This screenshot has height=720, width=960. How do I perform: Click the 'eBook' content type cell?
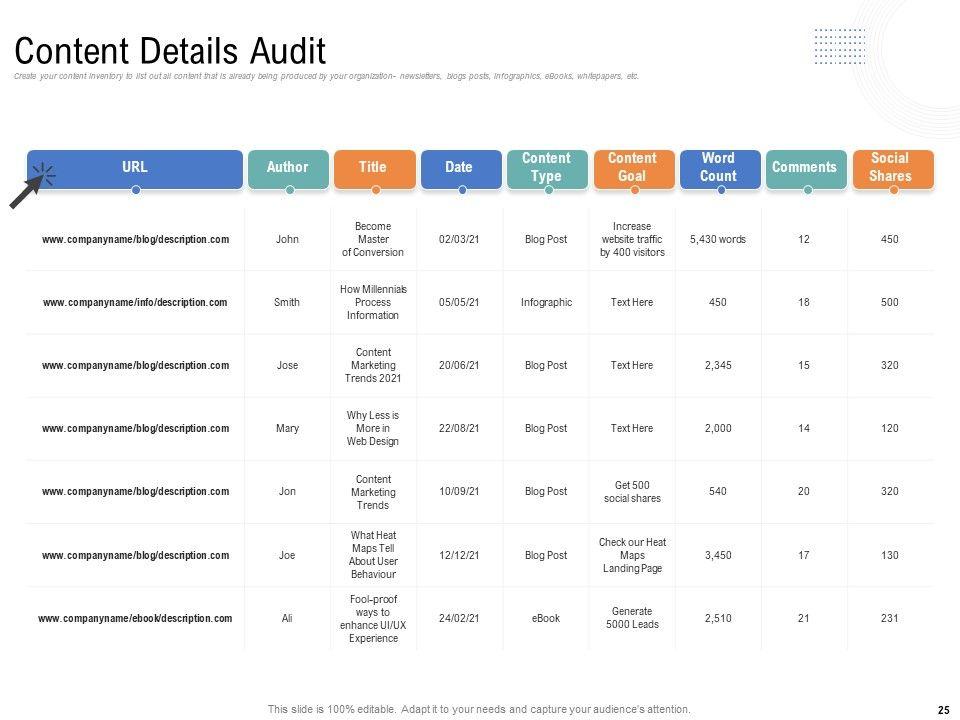(546, 618)
